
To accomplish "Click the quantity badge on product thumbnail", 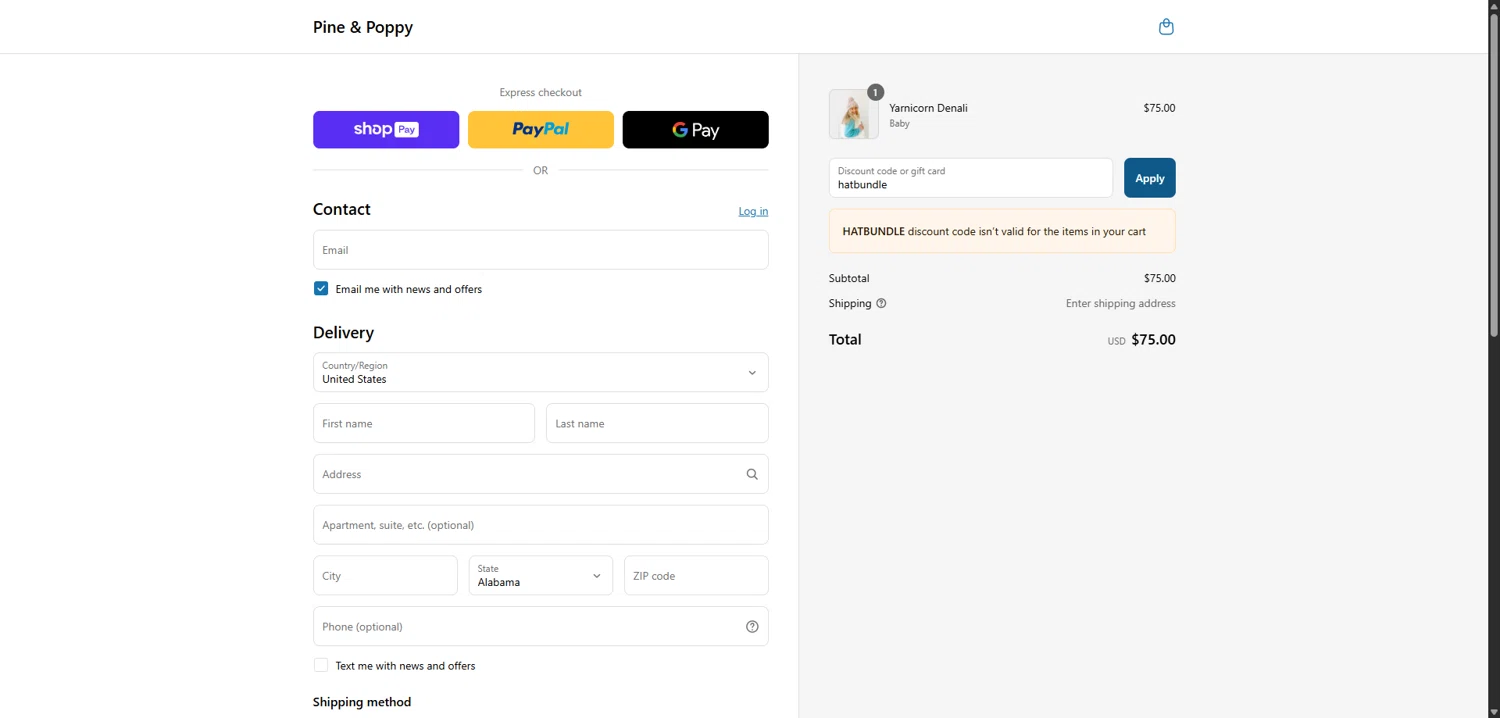I will tap(875, 92).
